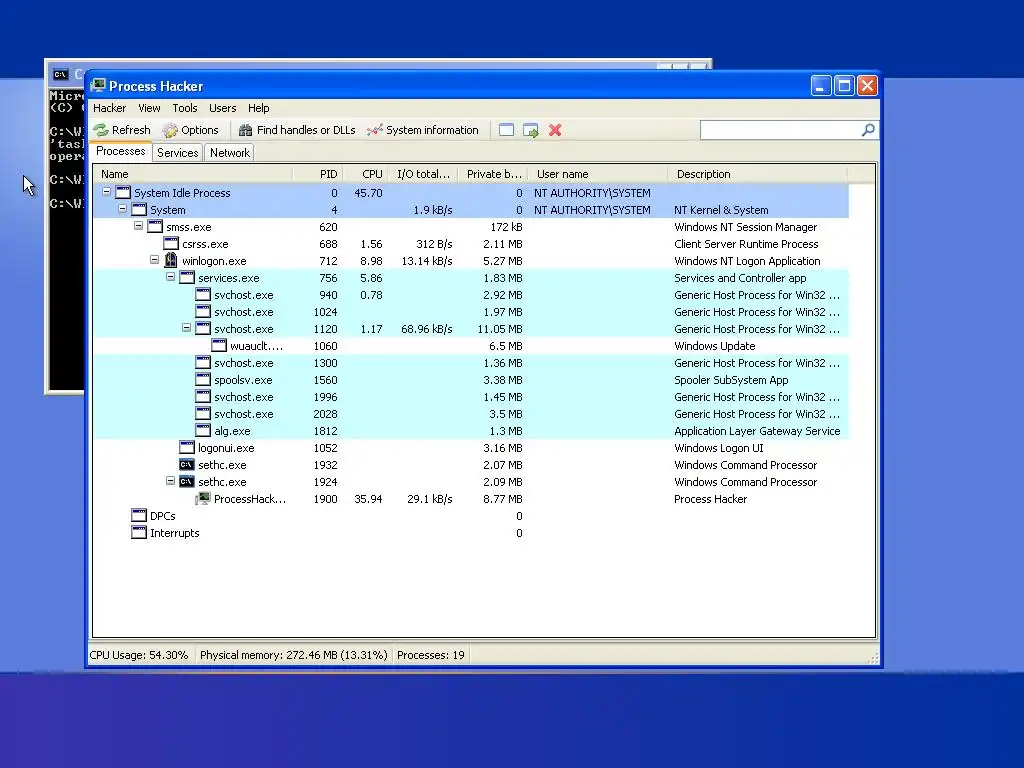The height and width of the screenshot is (768, 1024).
Task: Sort by the Name column header
Action: click(193, 174)
